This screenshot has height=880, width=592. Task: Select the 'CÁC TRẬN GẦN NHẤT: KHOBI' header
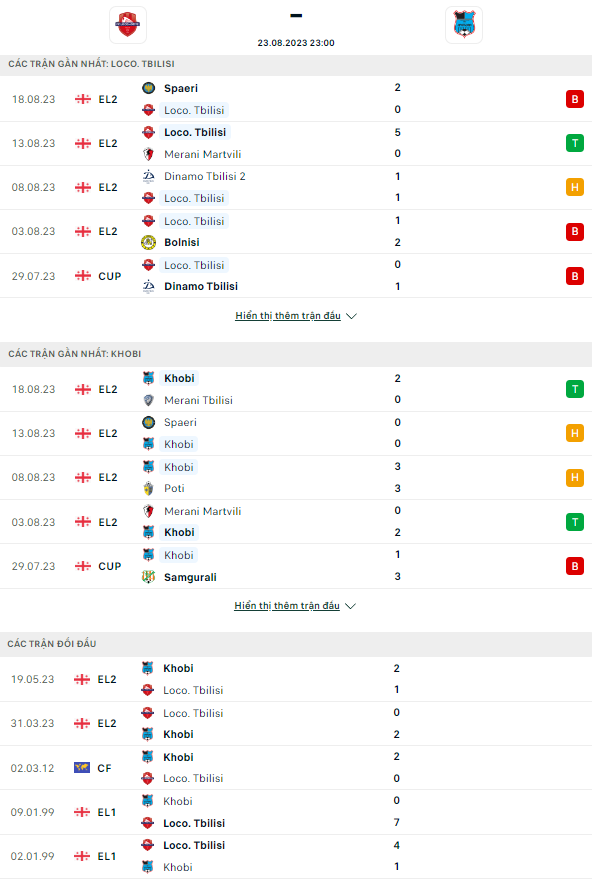[75, 354]
